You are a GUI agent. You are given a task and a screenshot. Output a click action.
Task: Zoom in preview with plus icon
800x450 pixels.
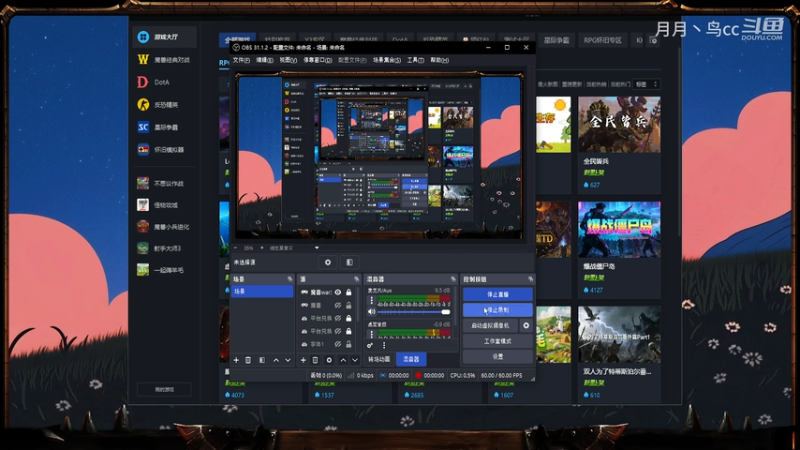pyautogui.click(x=262, y=248)
